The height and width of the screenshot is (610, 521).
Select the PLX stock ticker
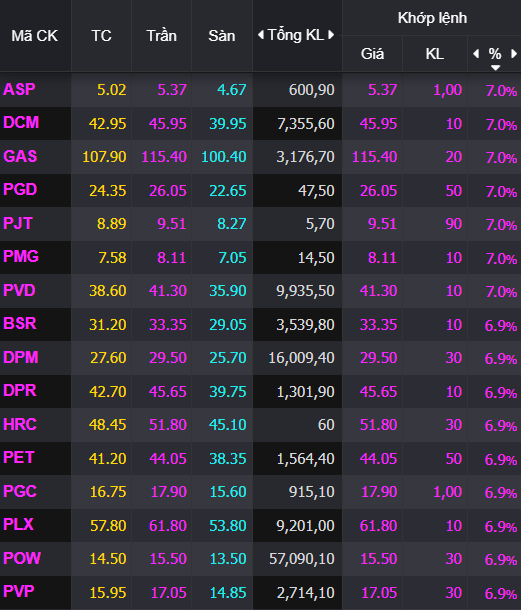tap(18, 524)
